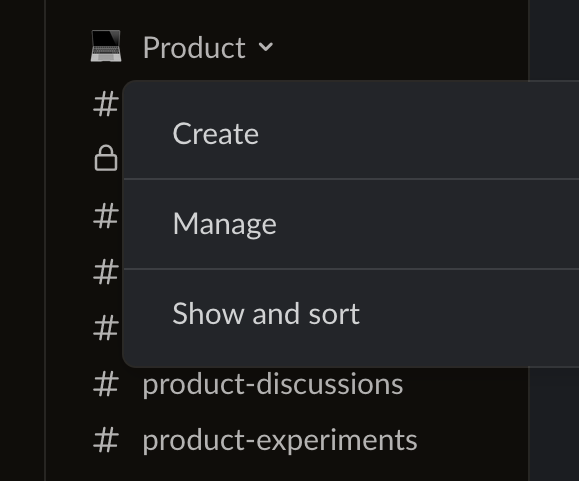This screenshot has height=481, width=579.
Task: Choose Manage from the section menu
Action: coord(351,224)
